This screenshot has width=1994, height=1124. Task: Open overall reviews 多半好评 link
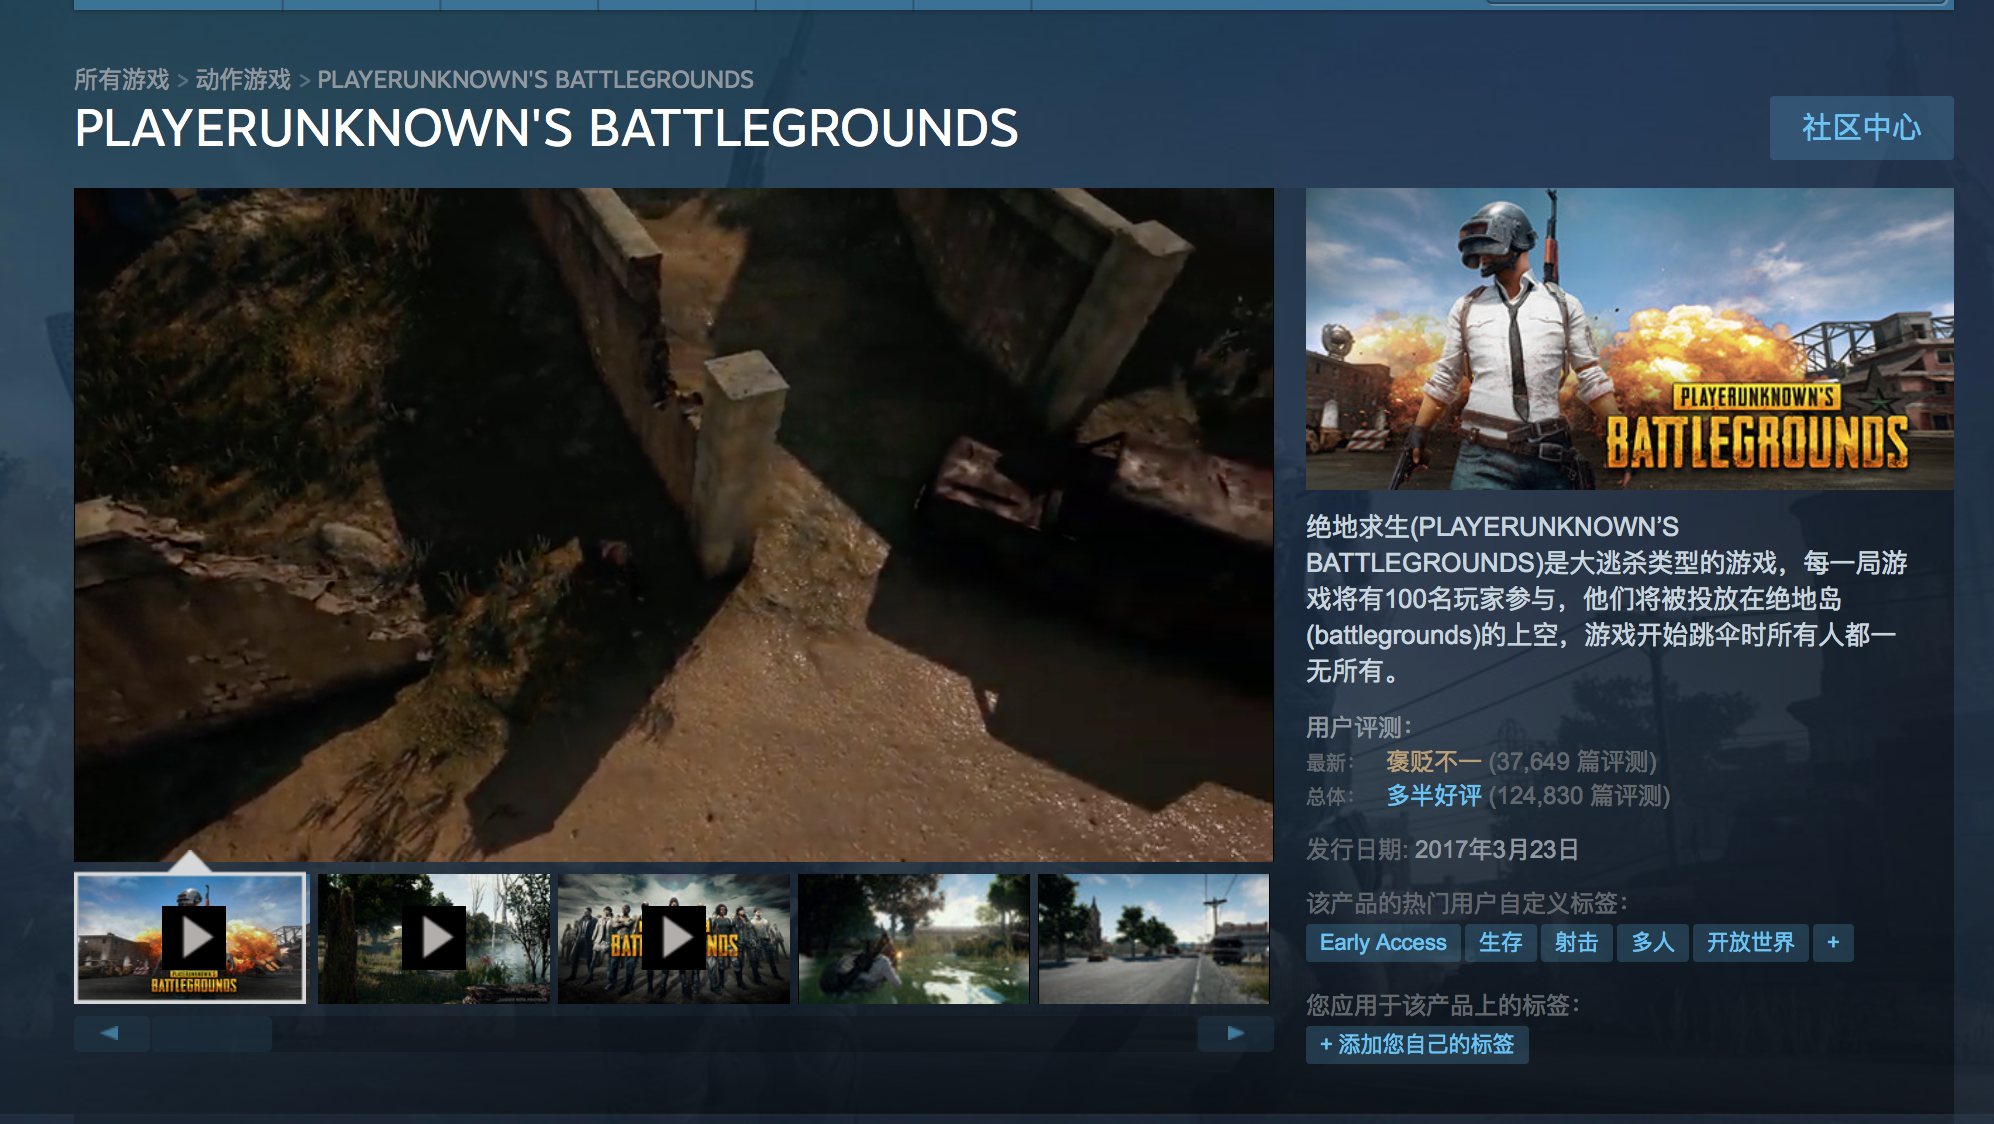[x=1433, y=796]
